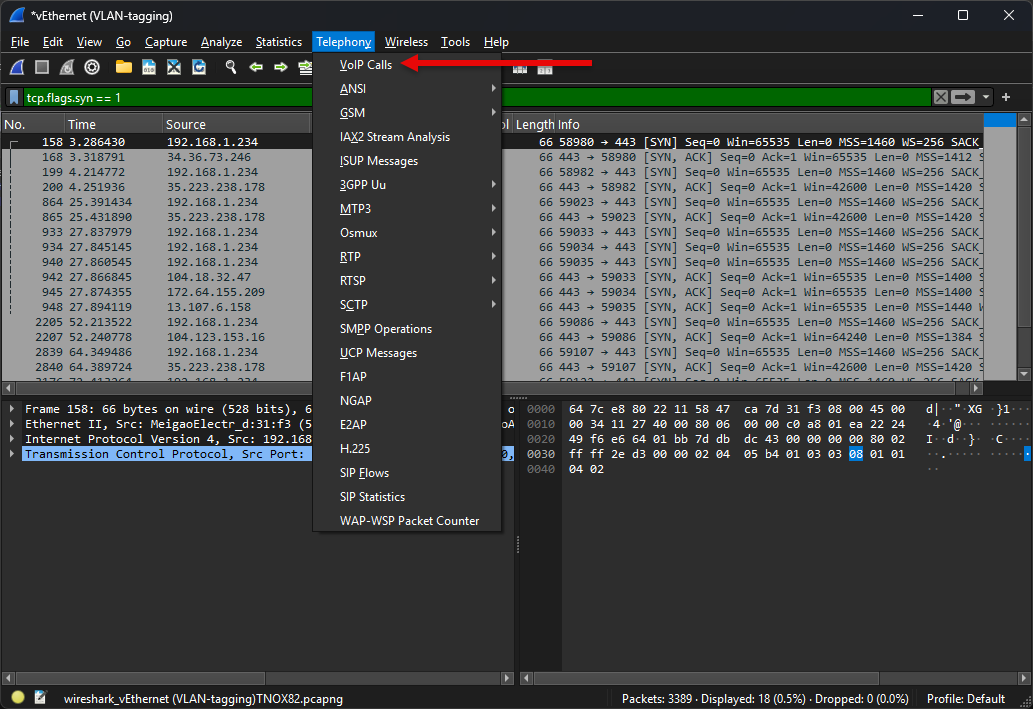
Task: Apply the display filter arrow button
Action: (x=963, y=97)
